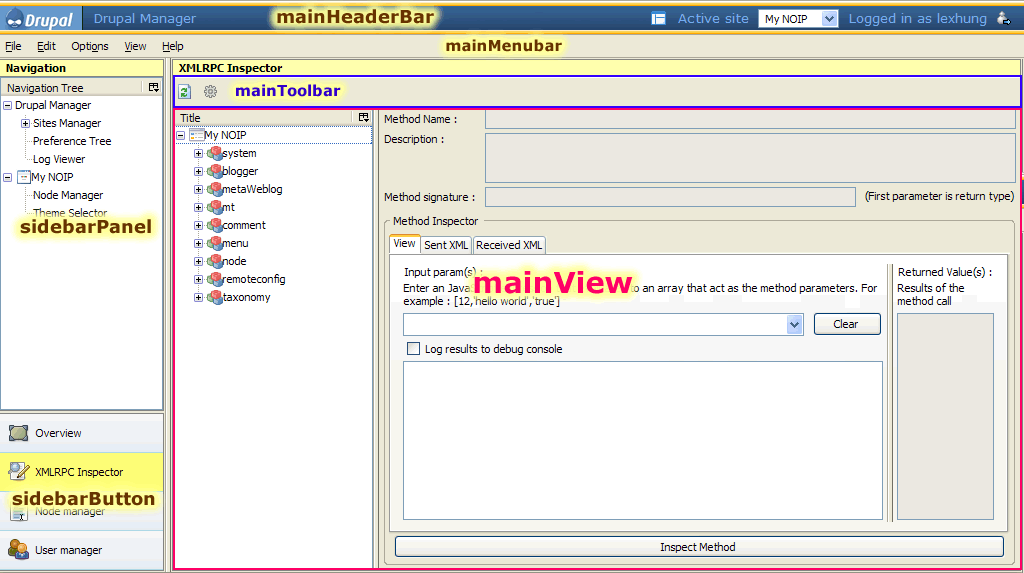Click the gear settings icon in toolbar
This screenshot has width=1024, height=573.
tap(210, 92)
